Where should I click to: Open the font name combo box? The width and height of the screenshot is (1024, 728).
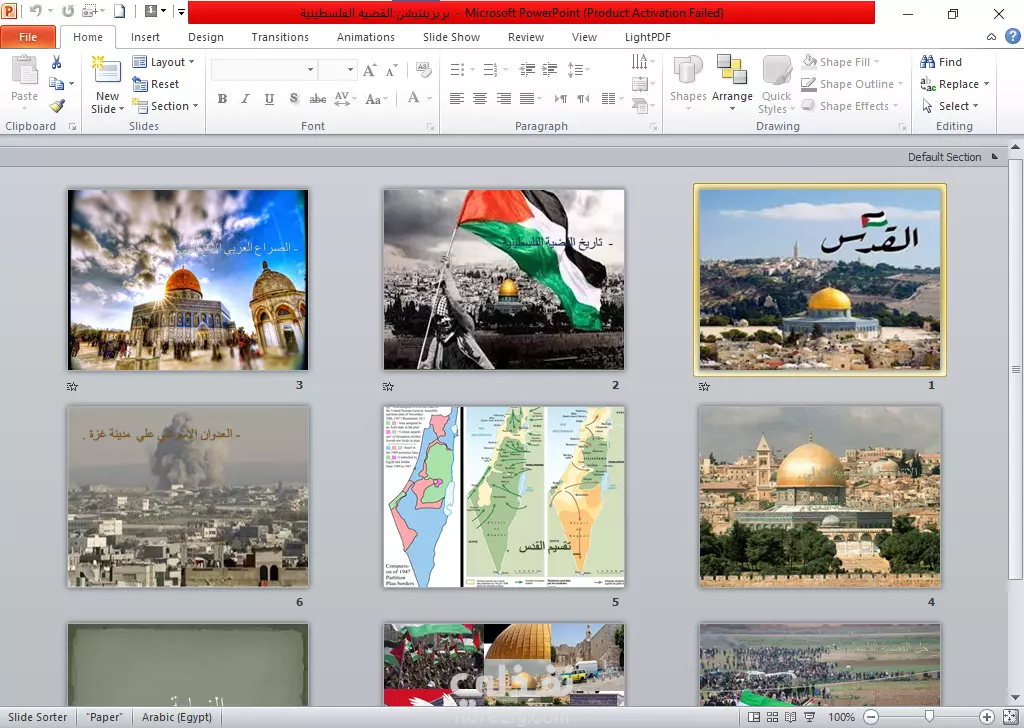coord(264,69)
